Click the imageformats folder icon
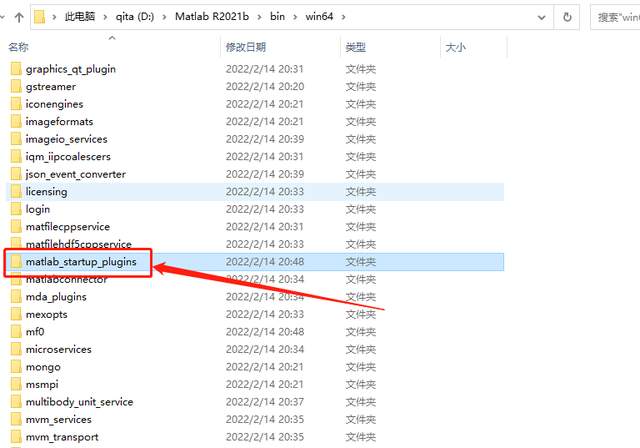Screen dimensions: 640x448 pyautogui.click(x=16, y=122)
